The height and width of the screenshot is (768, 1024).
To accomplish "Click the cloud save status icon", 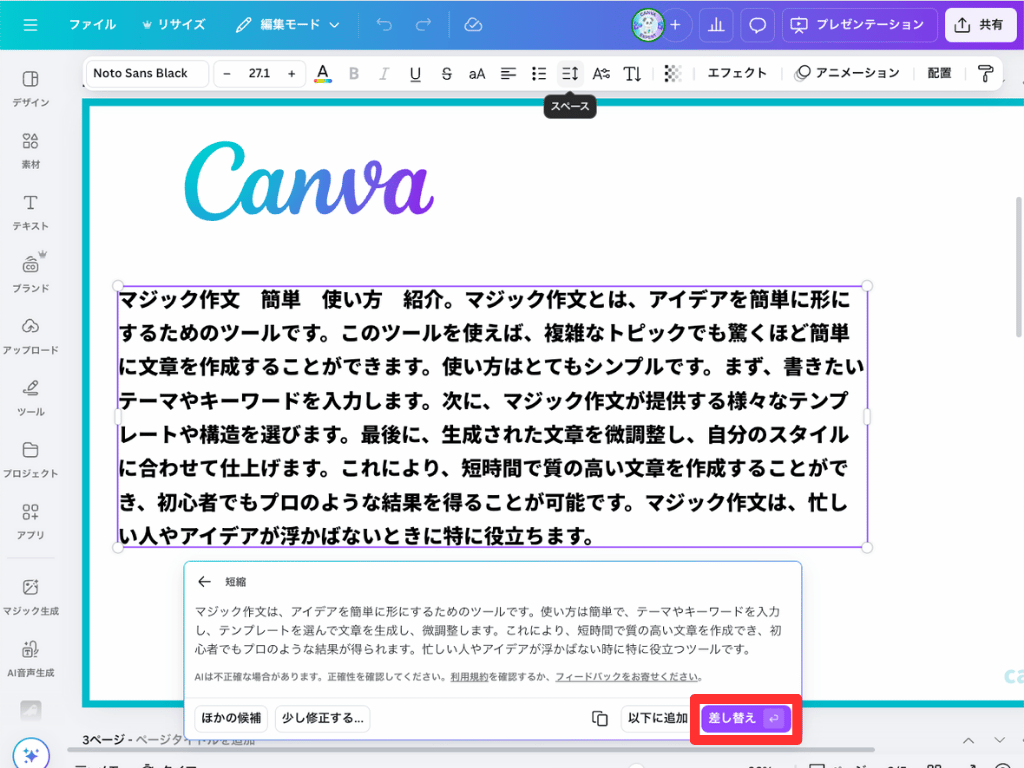I will (473, 25).
